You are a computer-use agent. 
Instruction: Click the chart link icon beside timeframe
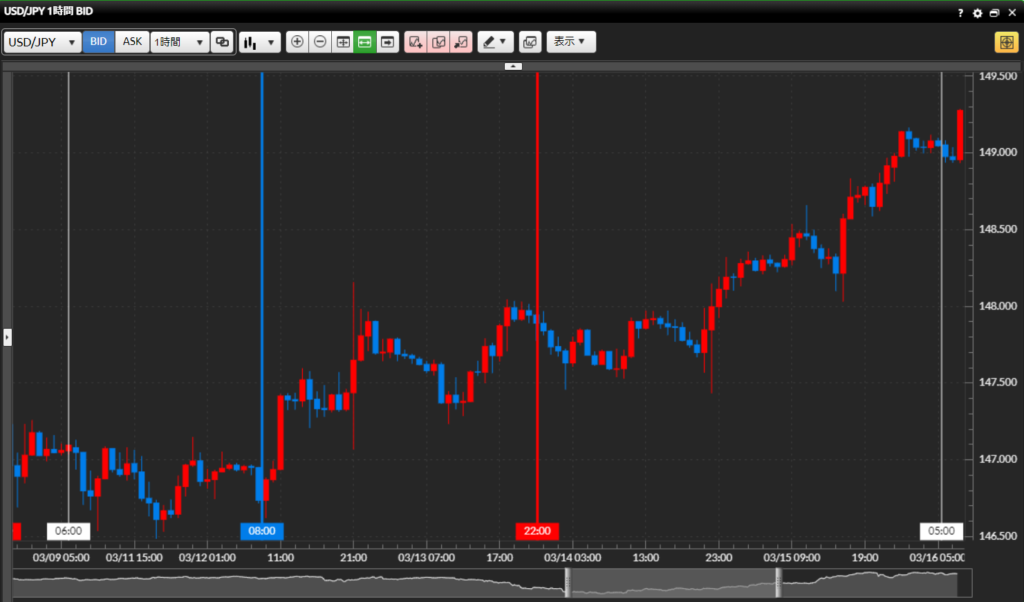click(223, 42)
